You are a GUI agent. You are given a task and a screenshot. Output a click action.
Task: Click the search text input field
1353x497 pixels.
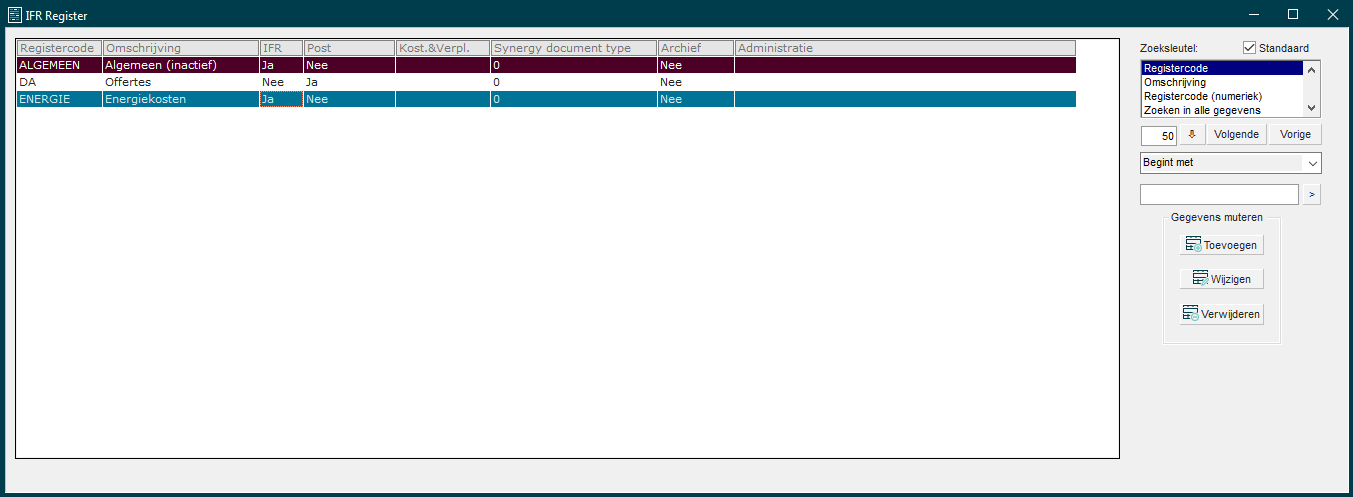[1219, 194]
